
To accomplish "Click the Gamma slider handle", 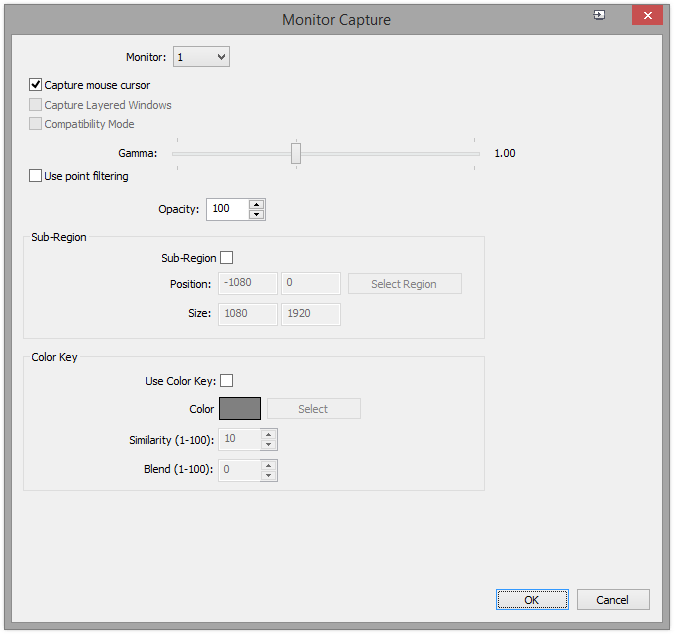I will pos(296,154).
